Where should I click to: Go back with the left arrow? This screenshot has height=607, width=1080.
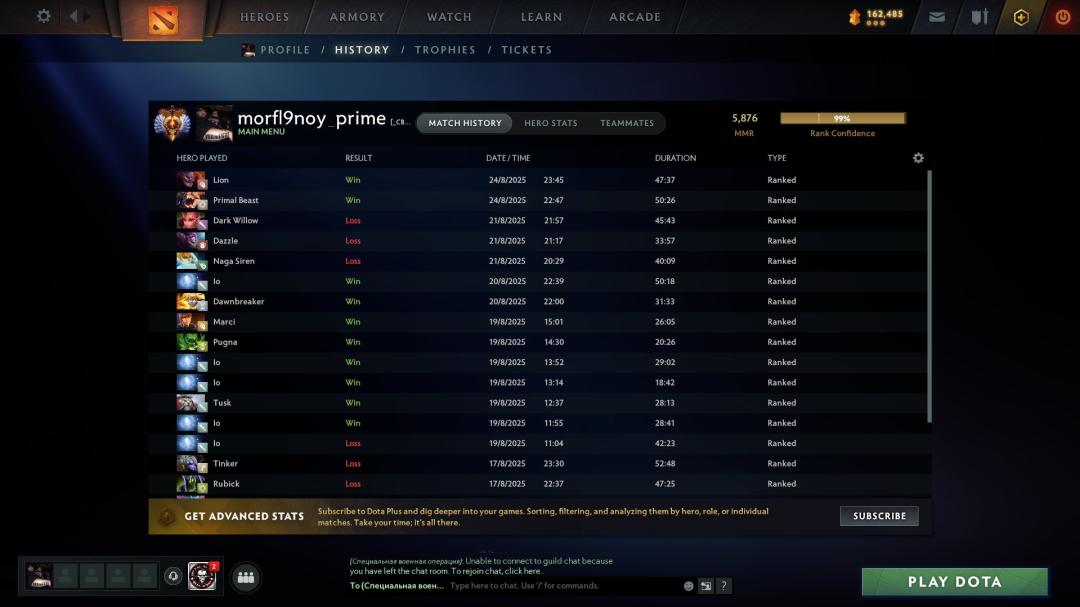74,16
